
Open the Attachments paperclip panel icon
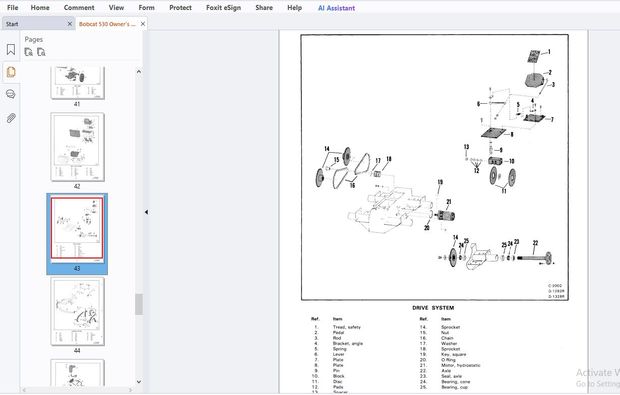(x=11, y=118)
